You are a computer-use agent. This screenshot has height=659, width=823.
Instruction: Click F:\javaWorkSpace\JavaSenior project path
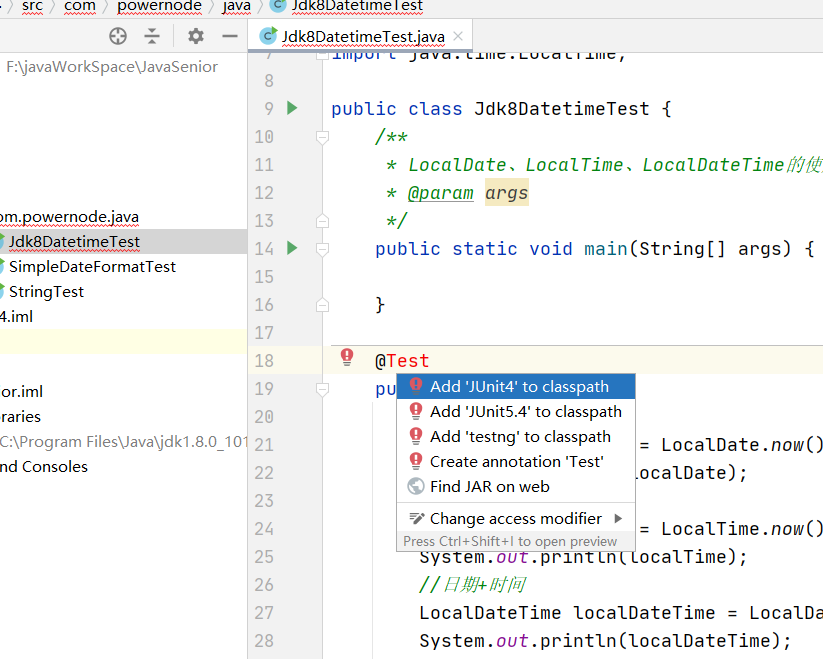pos(112,67)
